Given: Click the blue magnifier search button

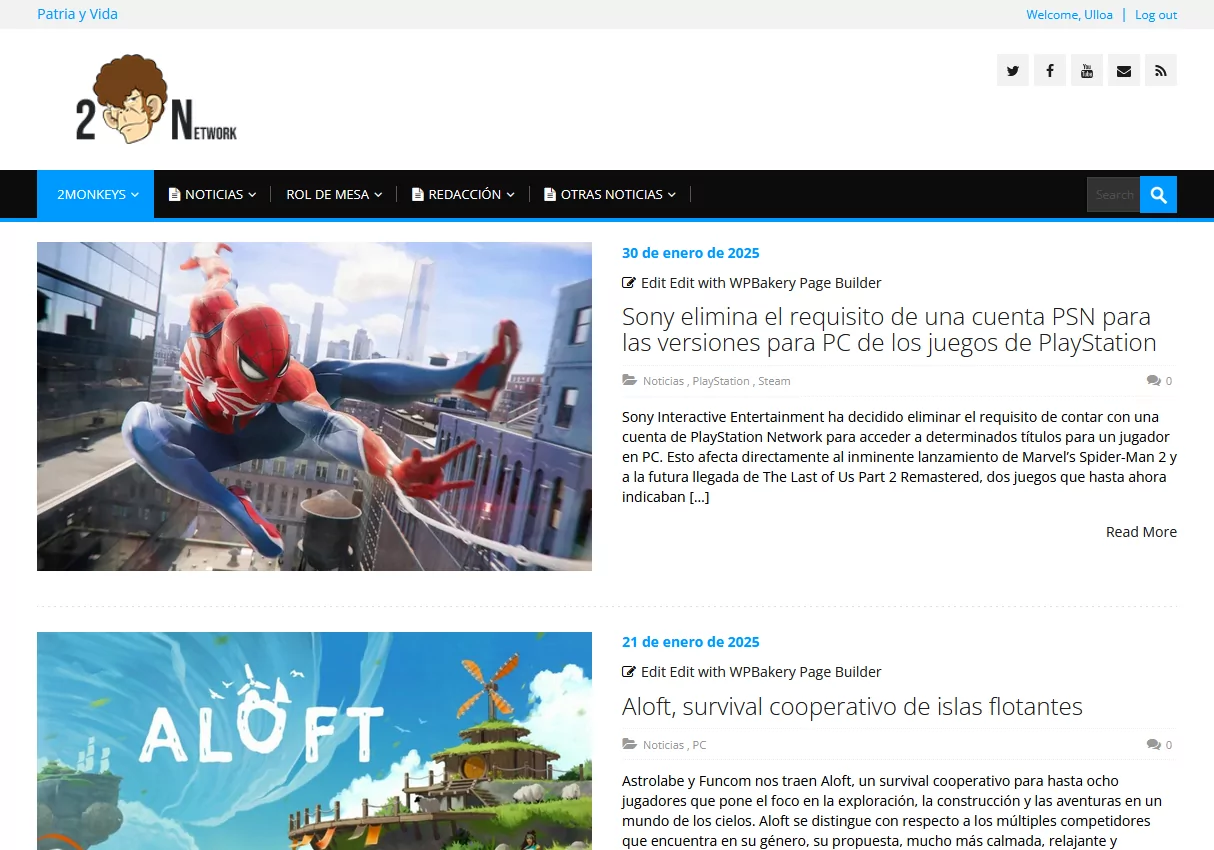Looking at the screenshot, I should [x=1159, y=195].
